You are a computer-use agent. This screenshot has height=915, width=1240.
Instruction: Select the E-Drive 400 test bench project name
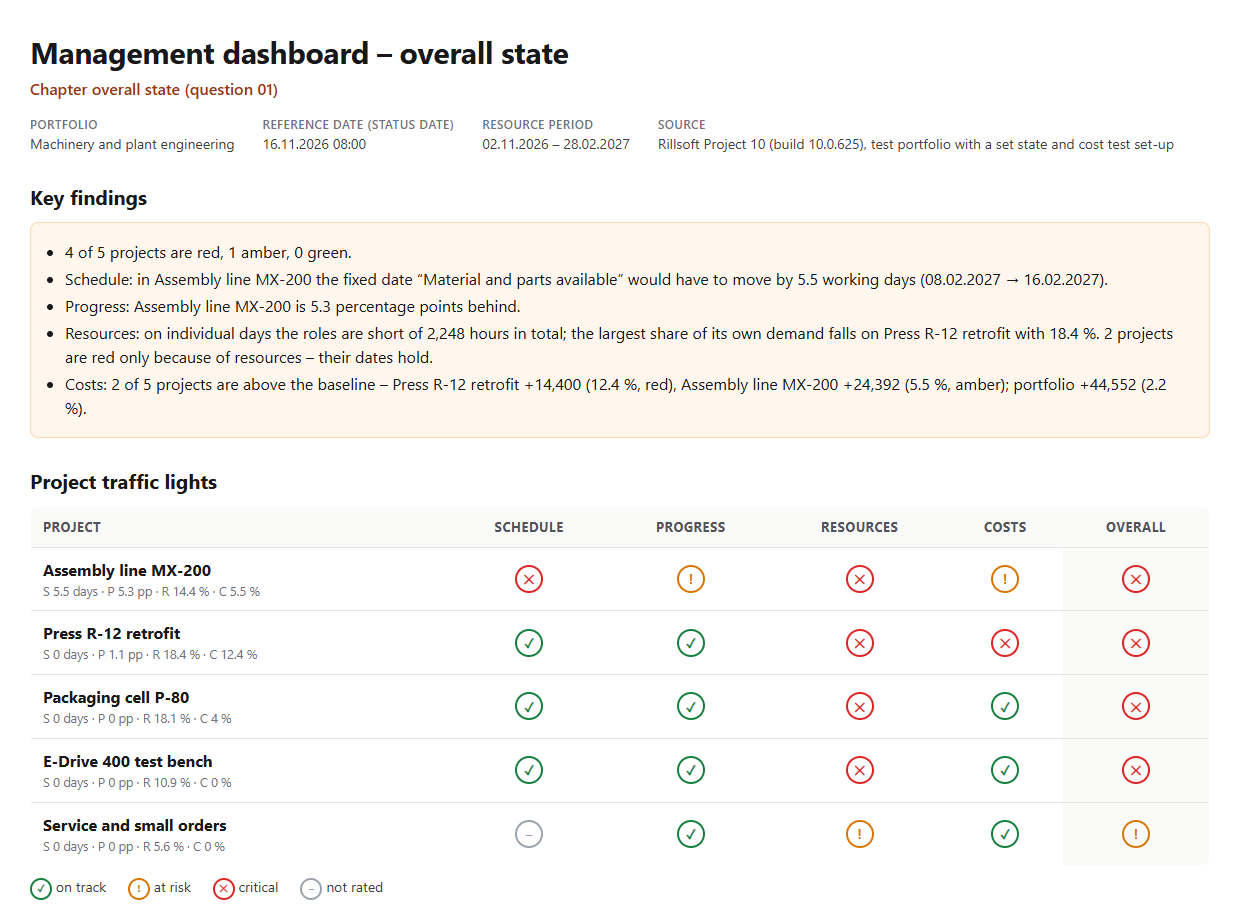click(x=128, y=762)
